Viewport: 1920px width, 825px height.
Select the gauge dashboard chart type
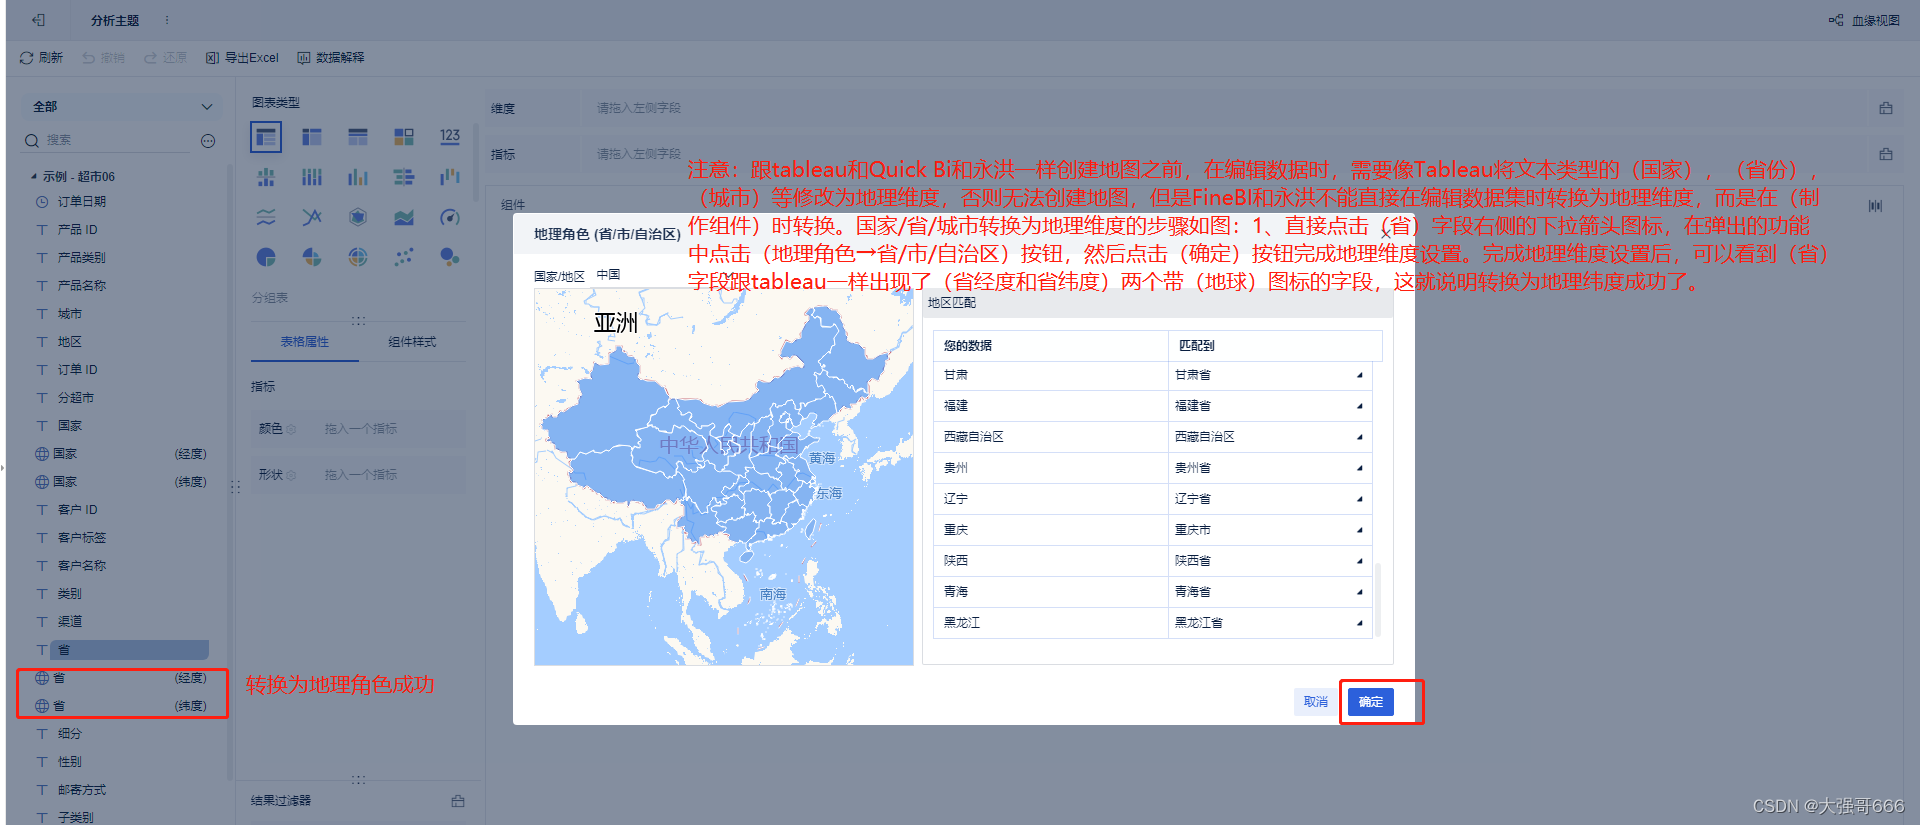tap(450, 217)
